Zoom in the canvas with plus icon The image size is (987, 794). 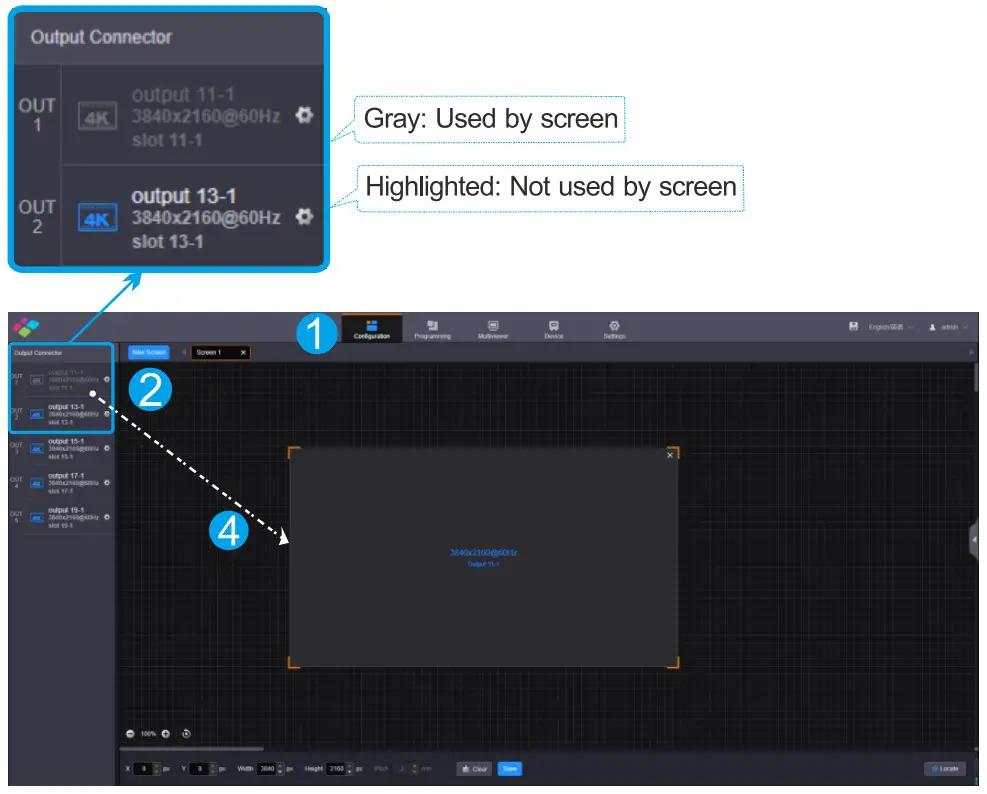point(166,734)
